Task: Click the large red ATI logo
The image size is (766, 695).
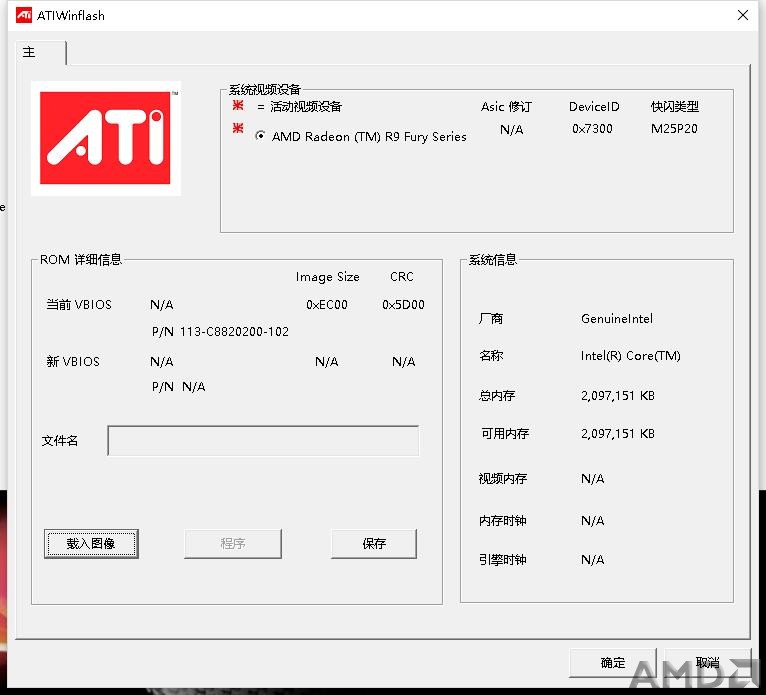Action: point(106,138)
